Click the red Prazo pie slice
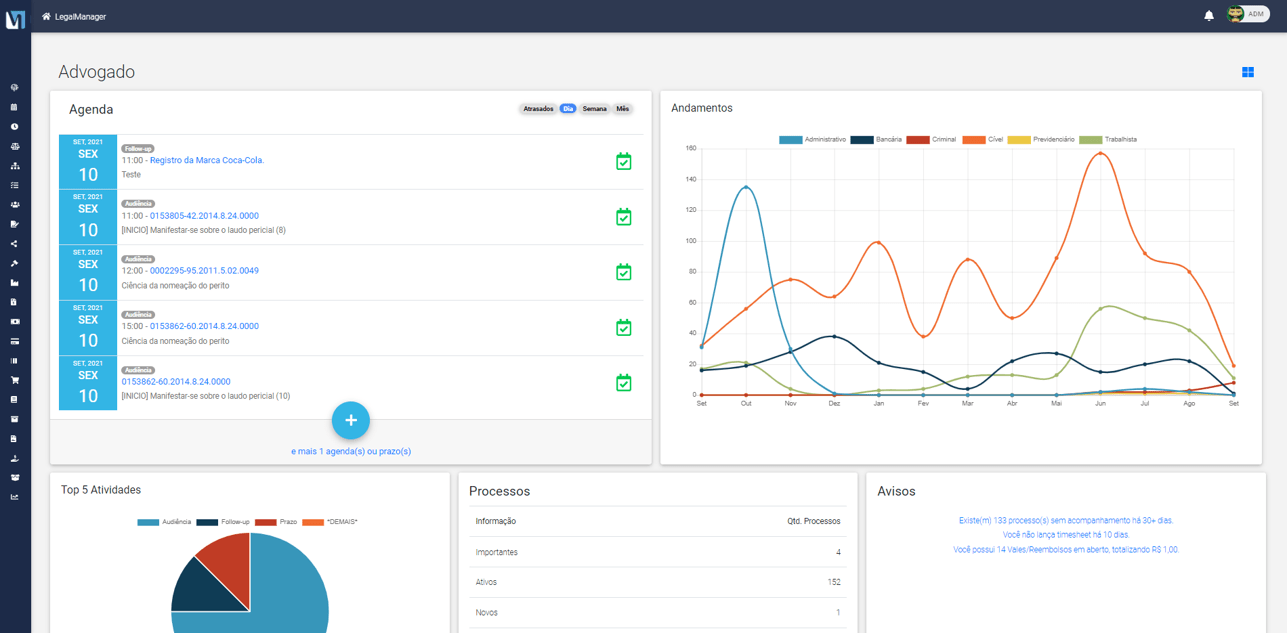This screenshot has width=1287, height=634. (228, 565)
